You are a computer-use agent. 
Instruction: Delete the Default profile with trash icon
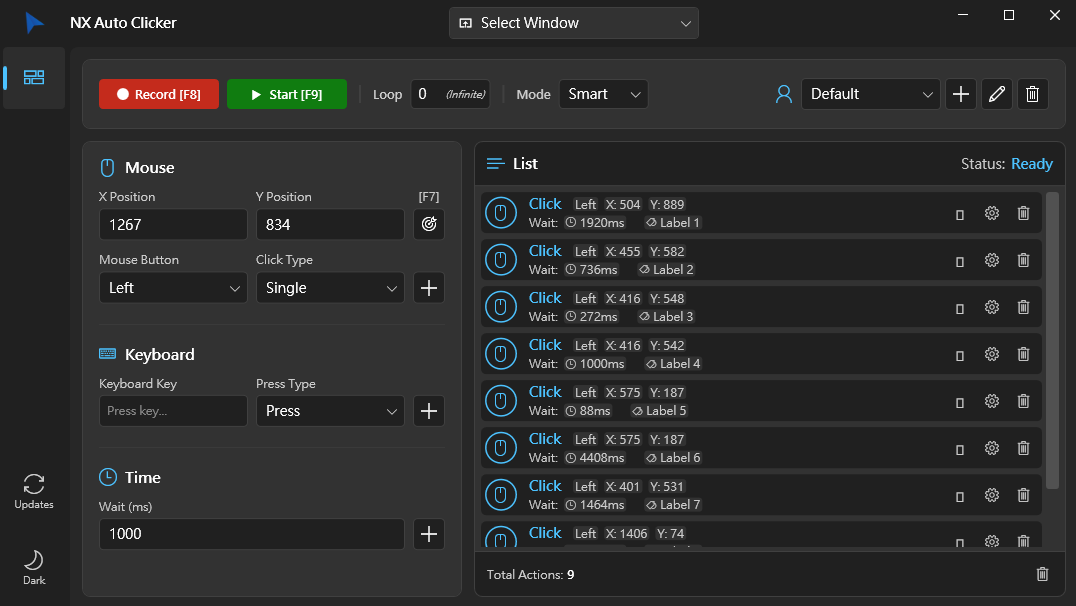pos(1032,94)
